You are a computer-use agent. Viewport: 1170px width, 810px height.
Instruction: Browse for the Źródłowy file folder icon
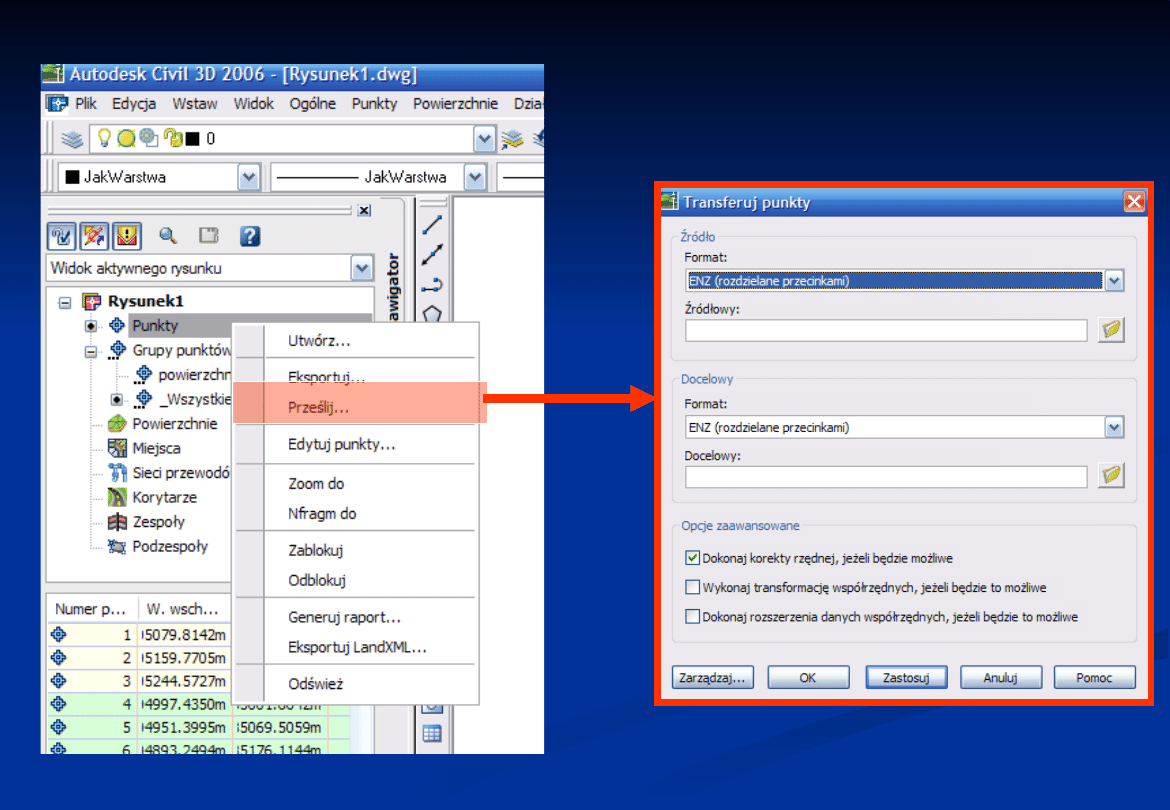click(x=1111, y=329)
